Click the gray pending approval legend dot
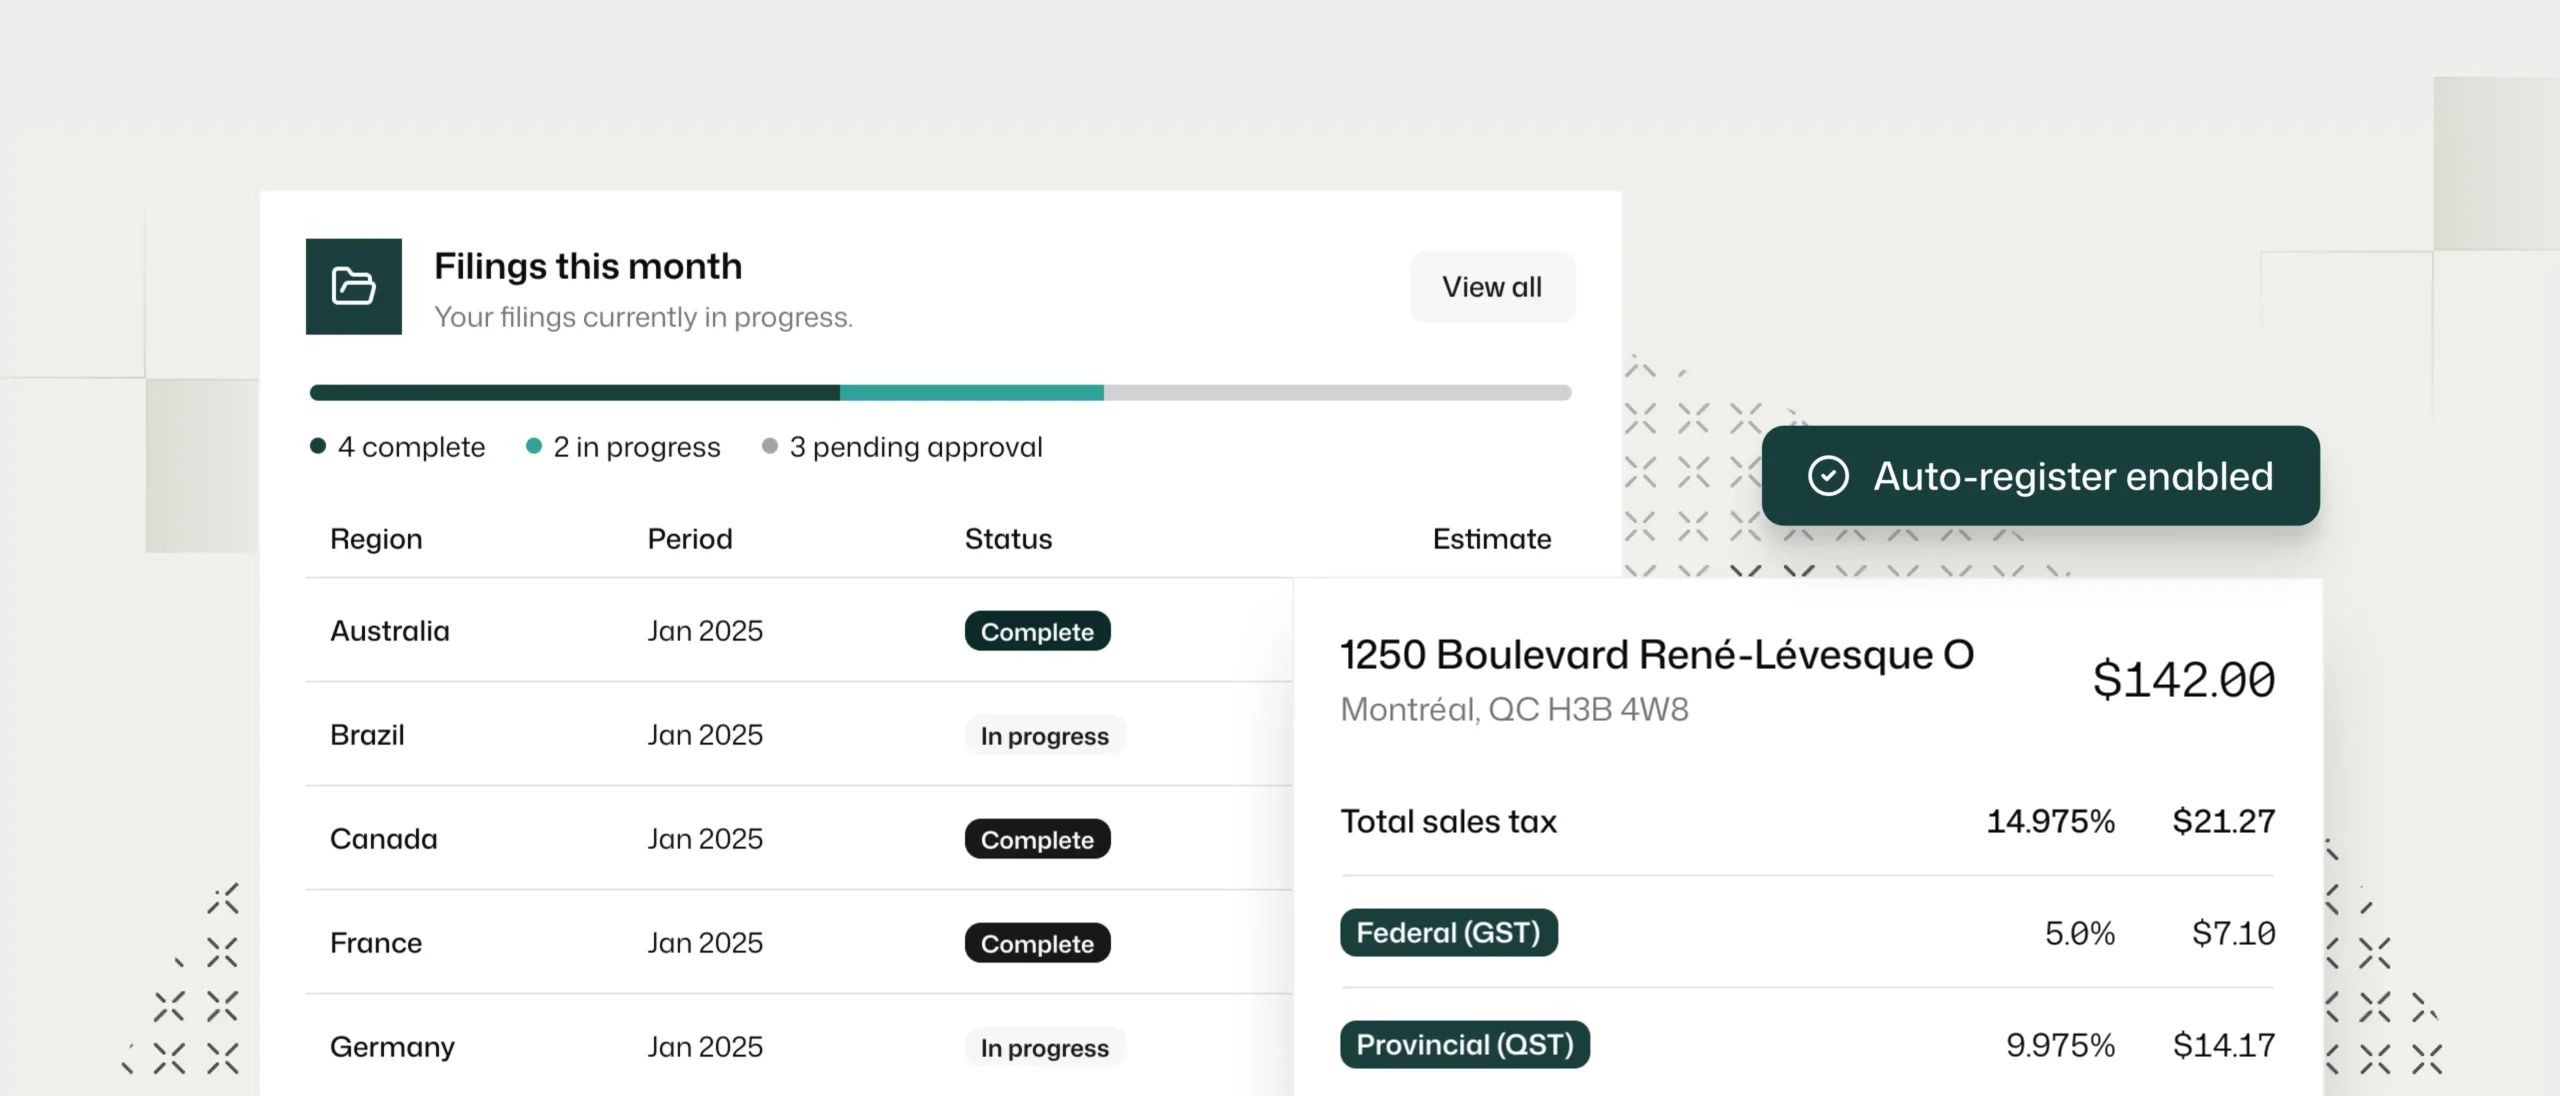The image size is (2560, 1096). click(x=769, y=446)
